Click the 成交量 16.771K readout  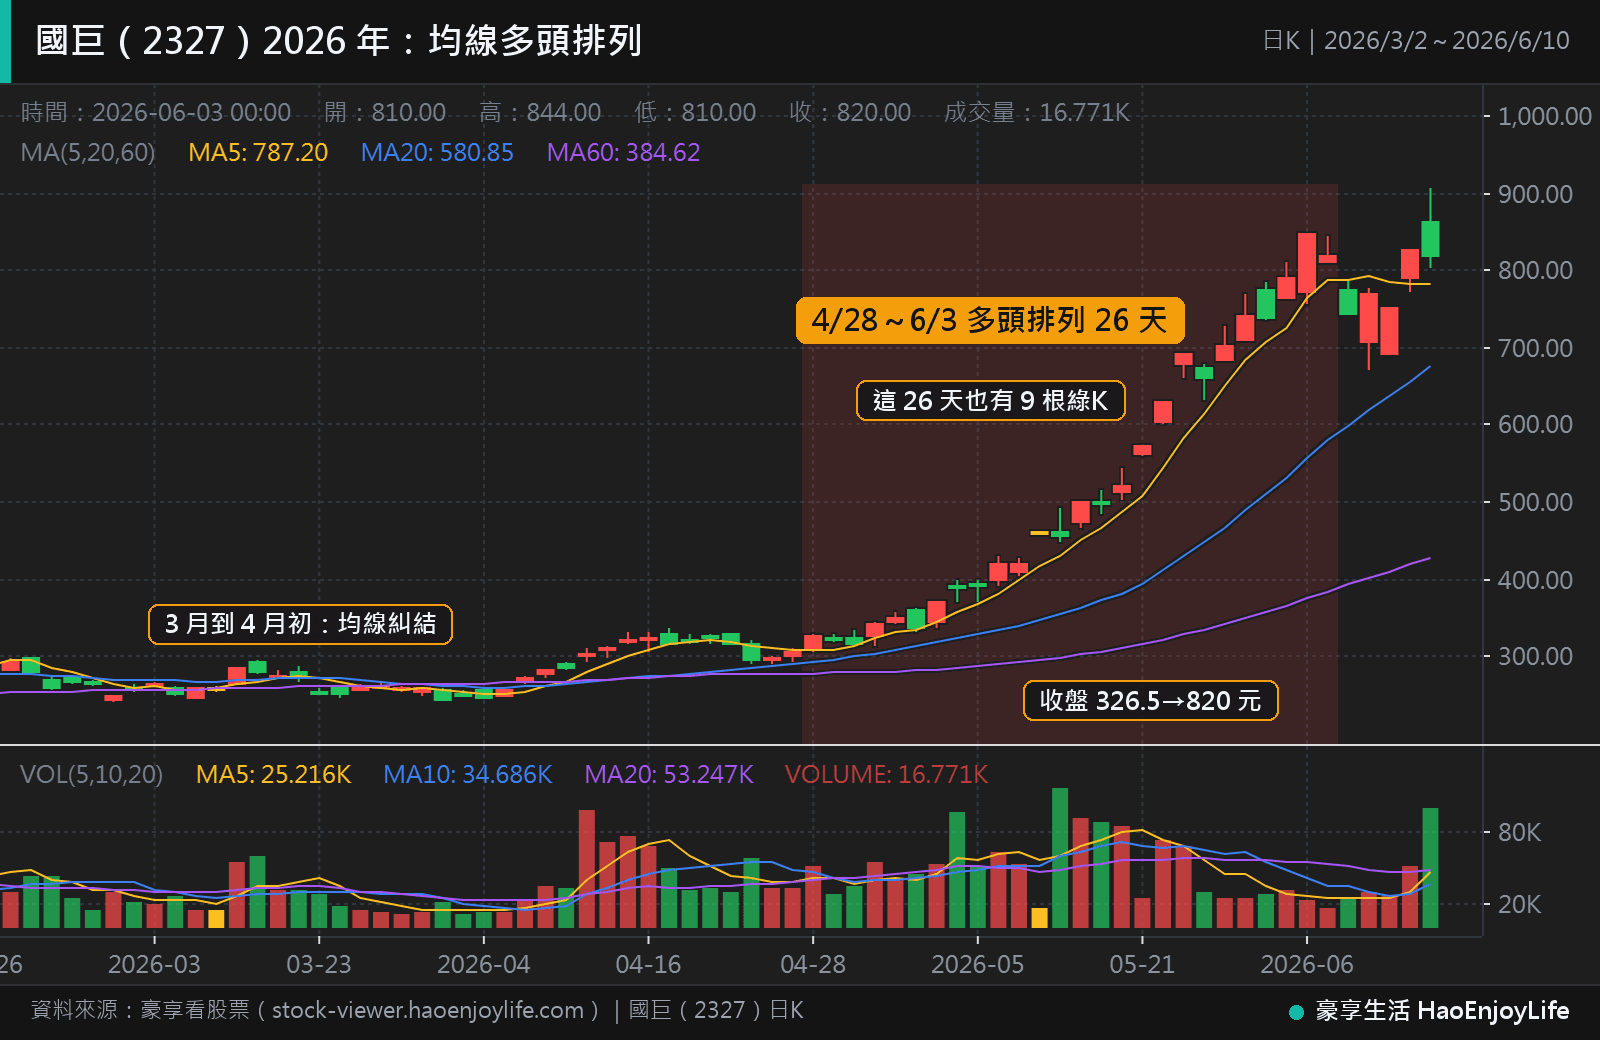[x=1037, y=112]
